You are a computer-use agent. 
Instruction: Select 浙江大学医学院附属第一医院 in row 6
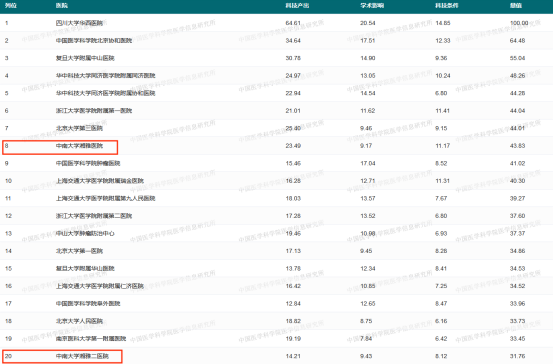(x=94, y=111)
